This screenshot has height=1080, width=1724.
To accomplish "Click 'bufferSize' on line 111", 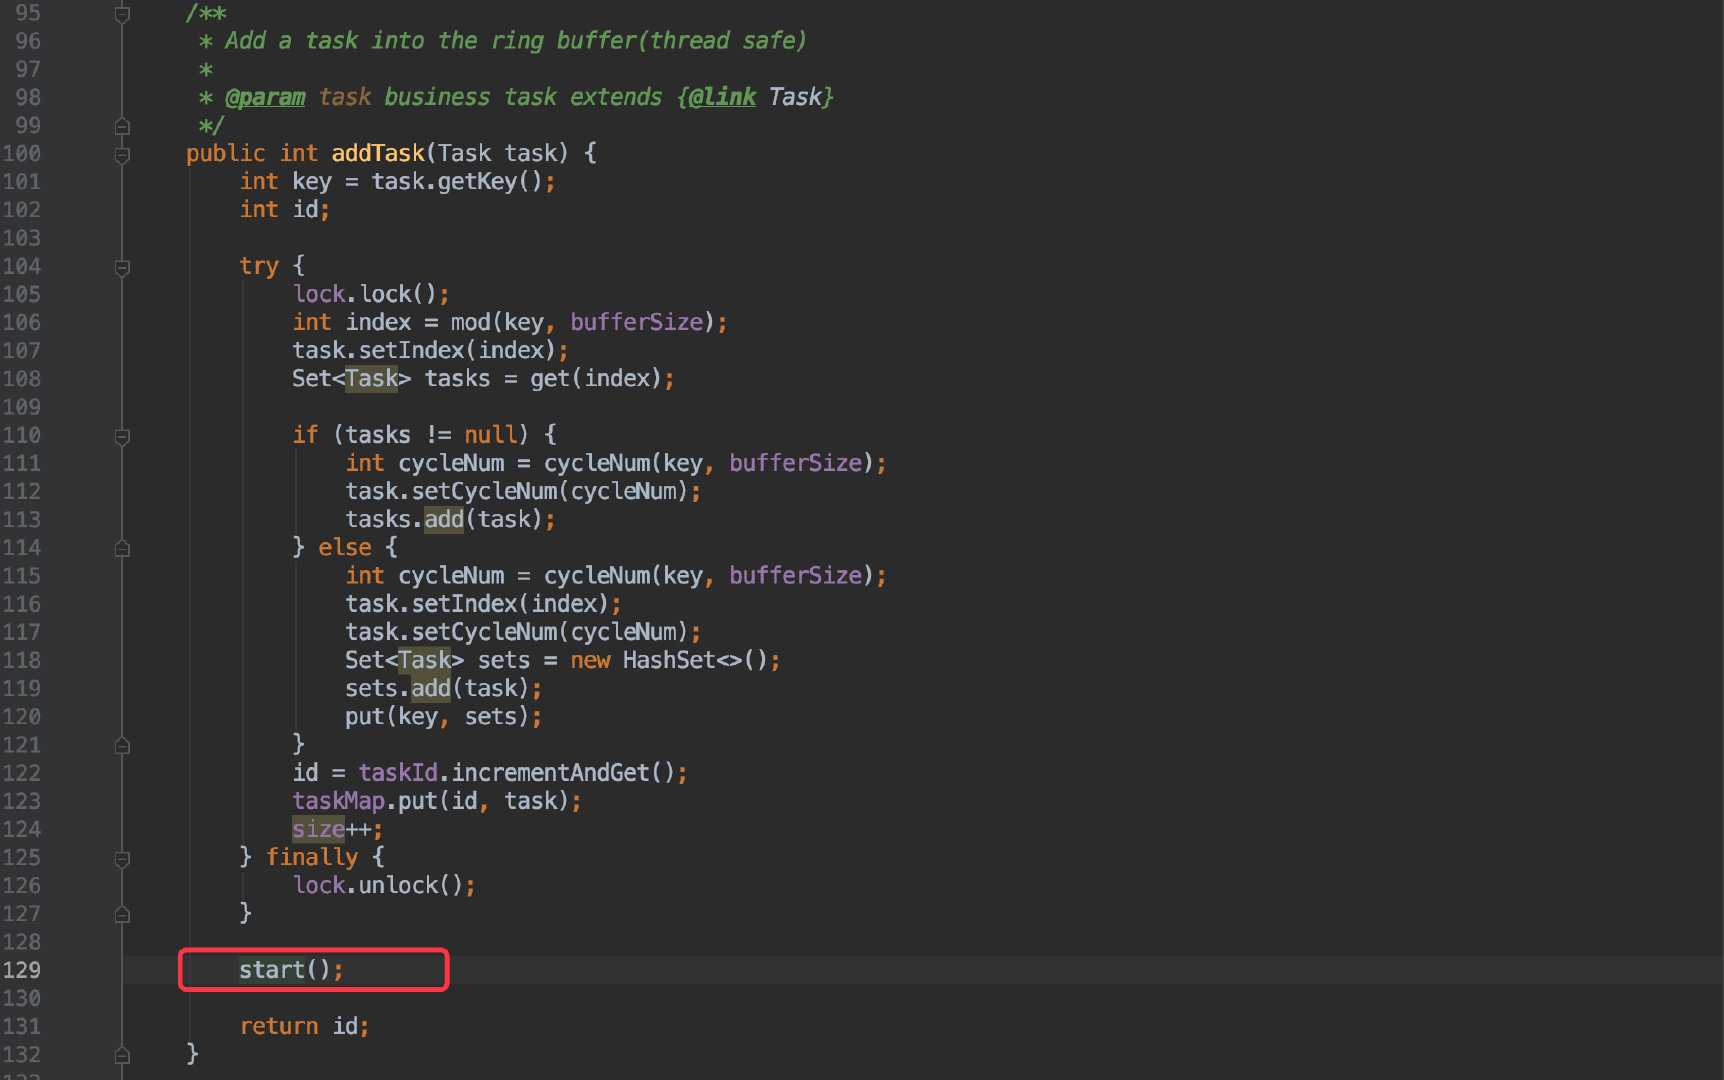I will (x=795, y=463).
